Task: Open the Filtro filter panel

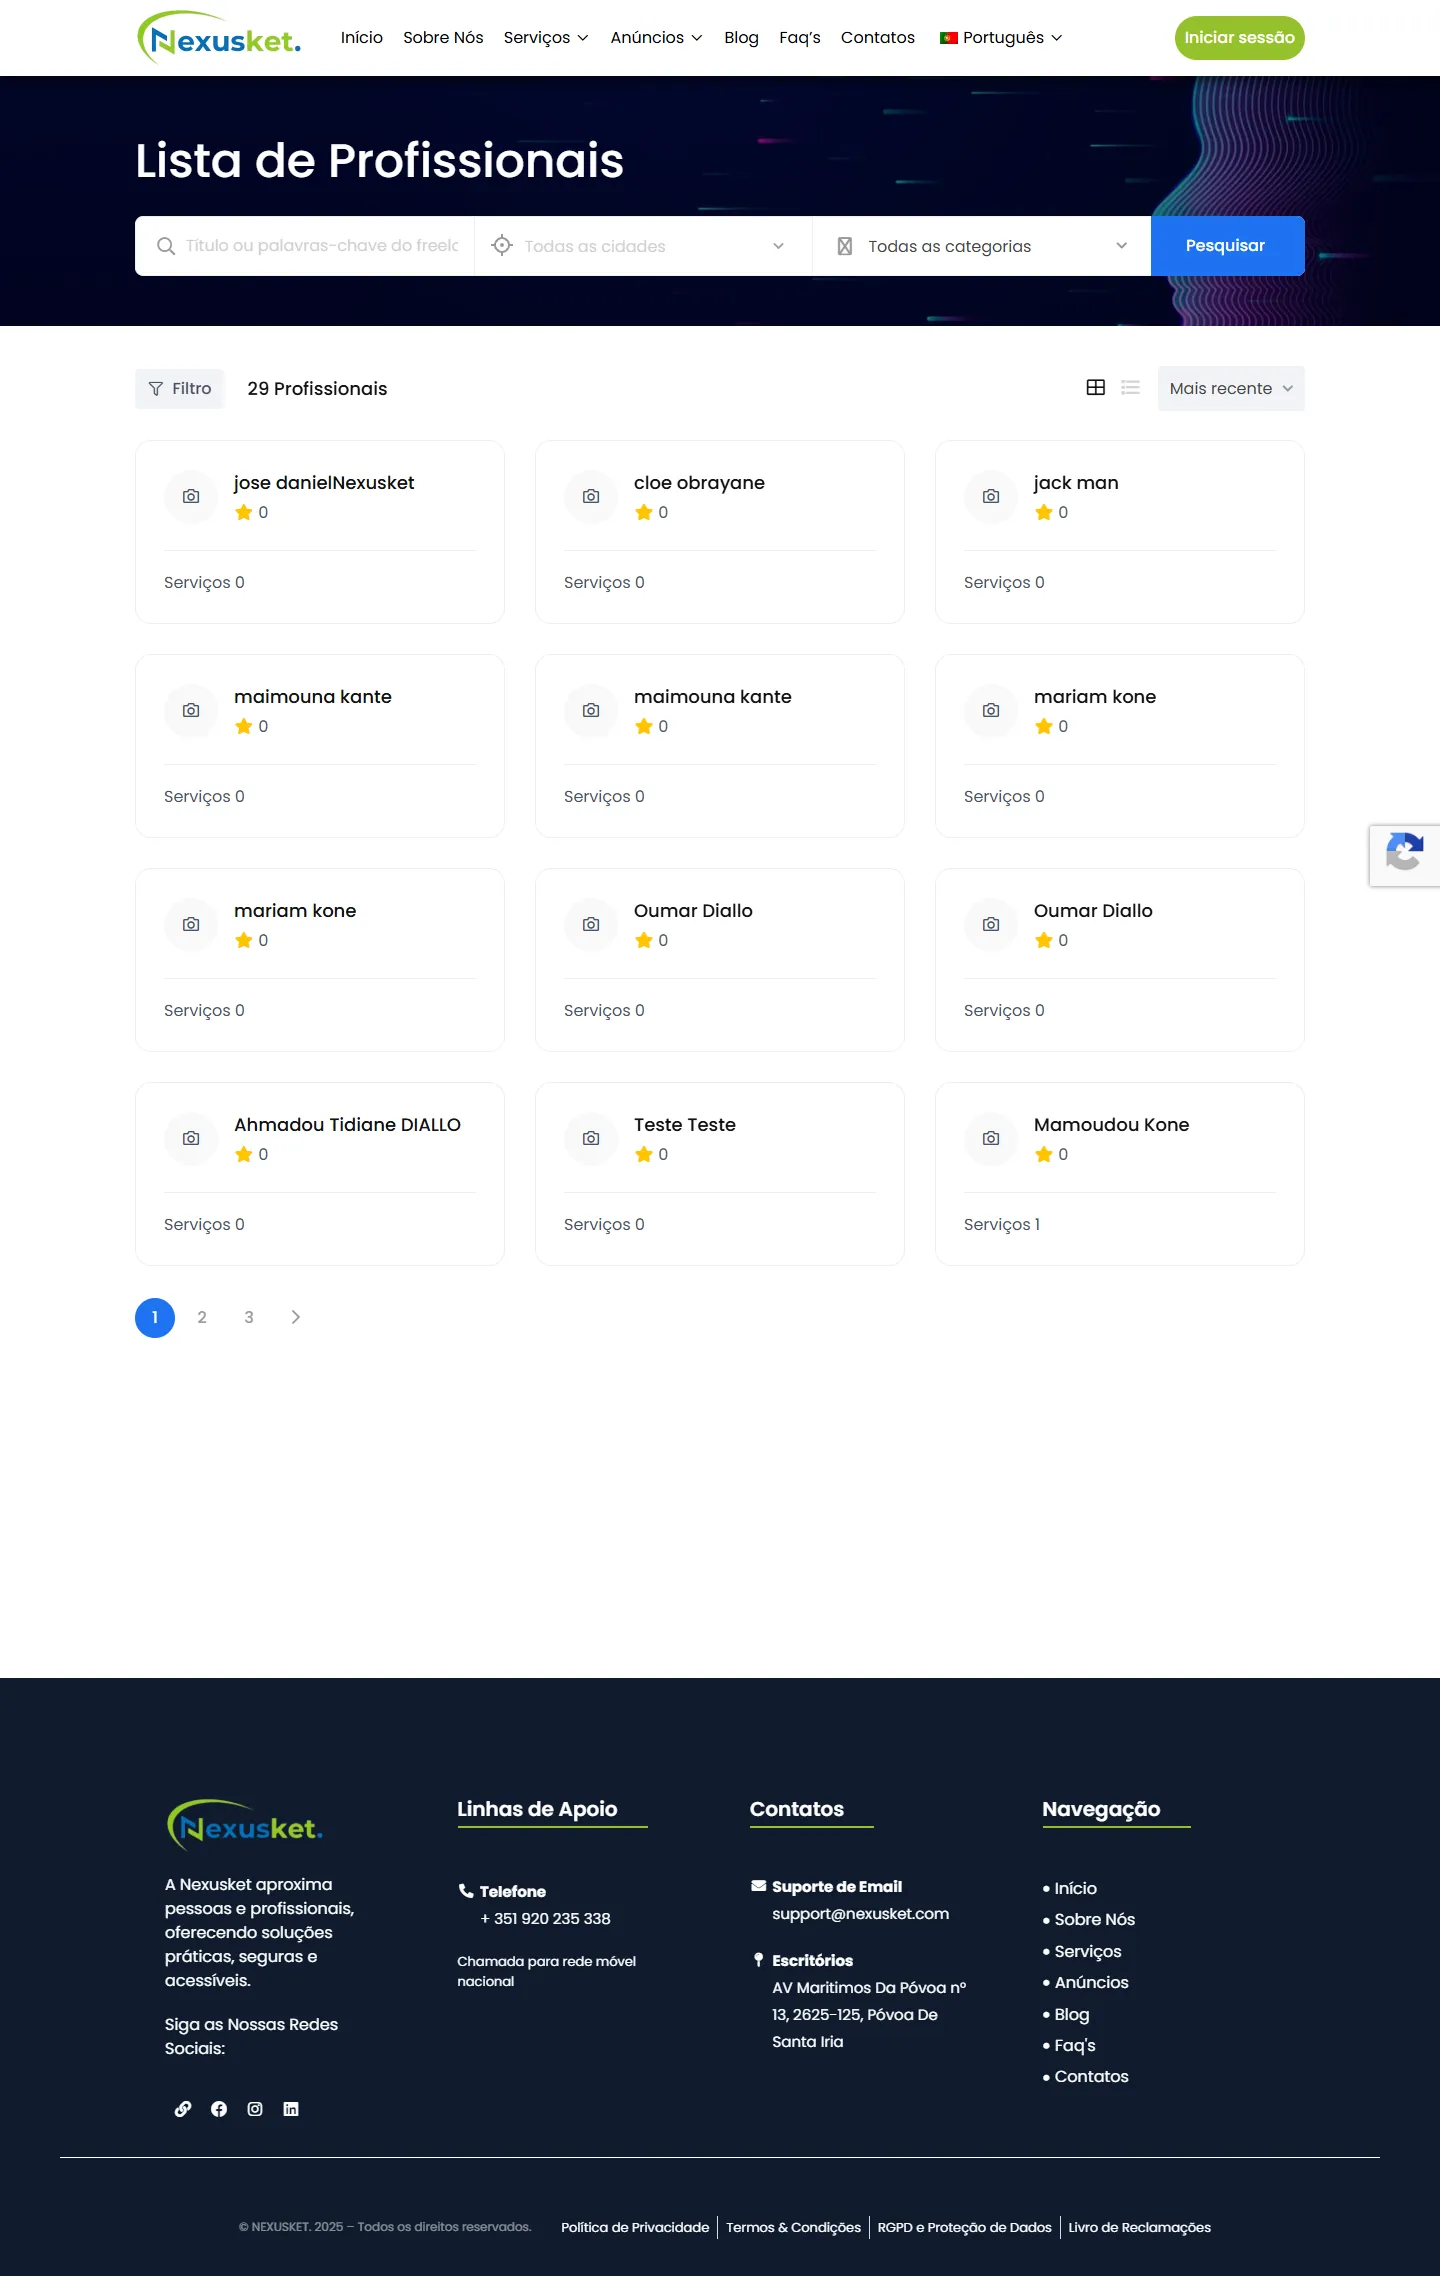Action: click(x=180, y=389)
